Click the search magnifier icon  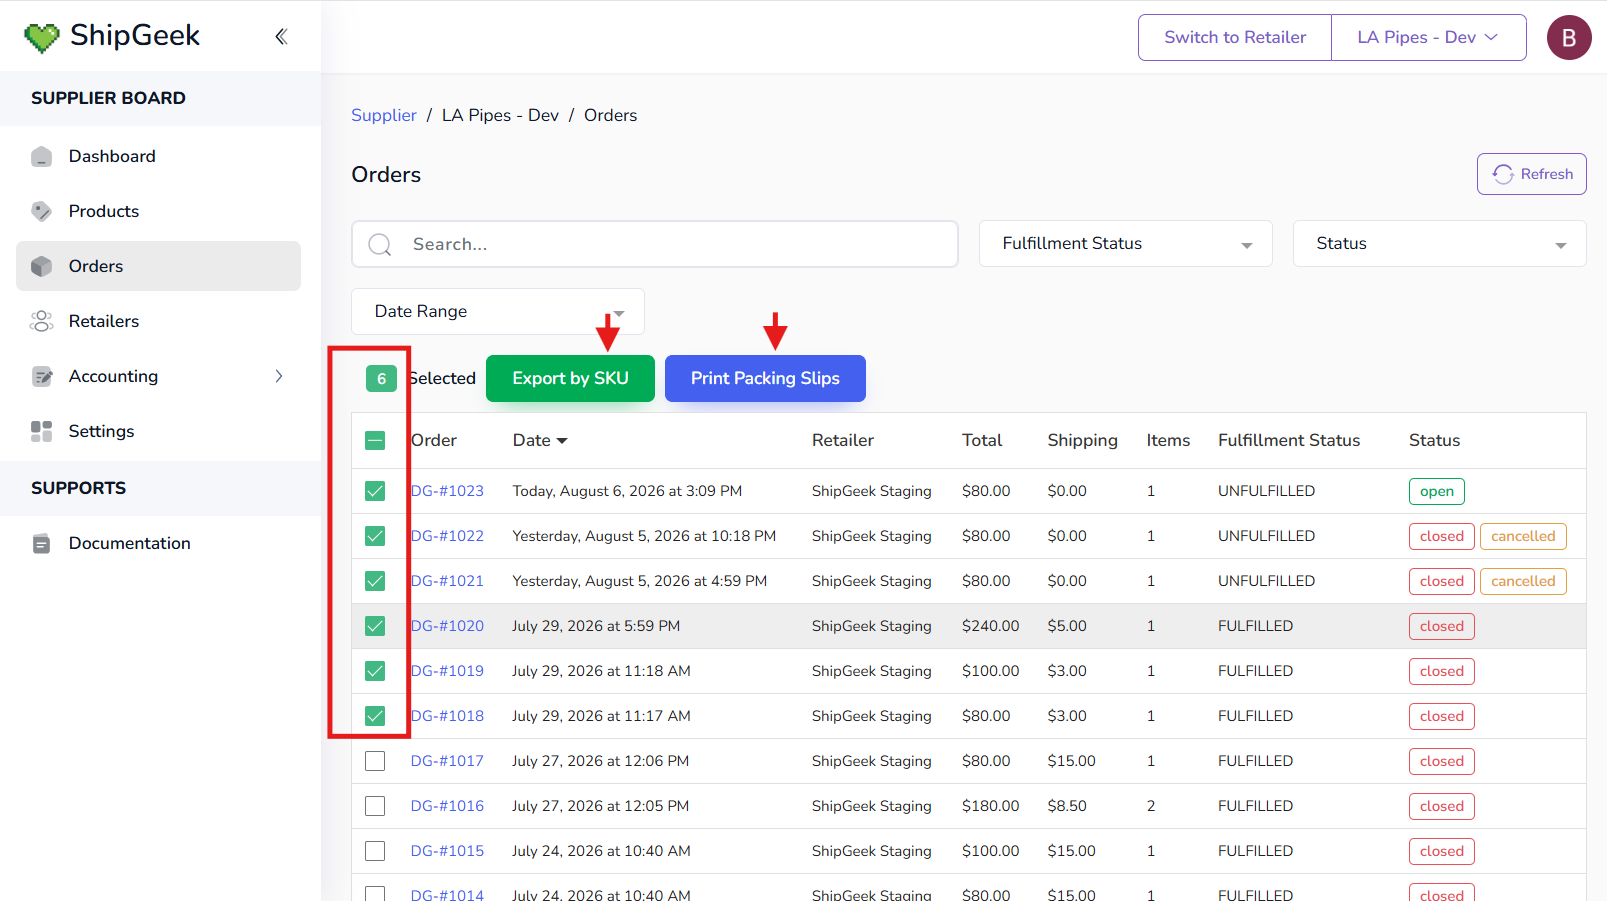tap(380, 244)
